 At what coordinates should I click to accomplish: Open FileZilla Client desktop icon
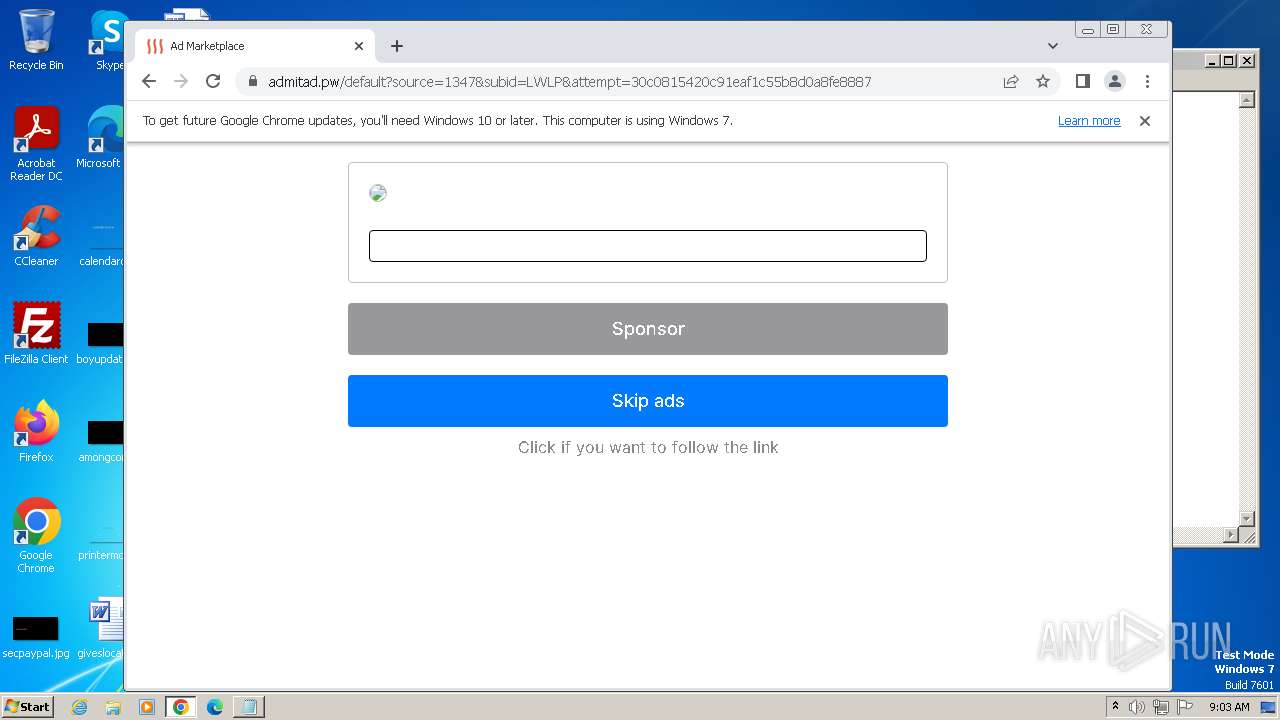36,333
